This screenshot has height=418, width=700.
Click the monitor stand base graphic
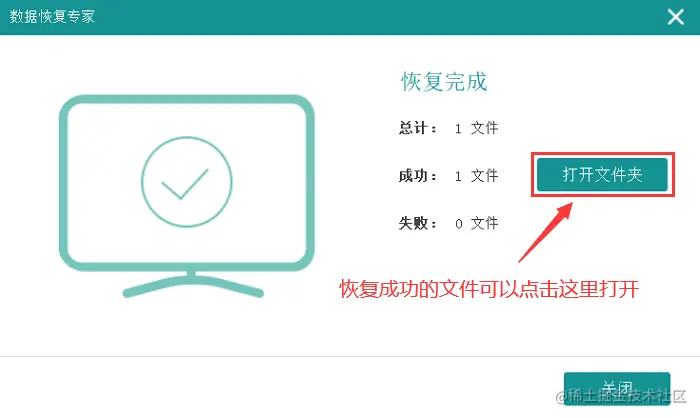193,284
